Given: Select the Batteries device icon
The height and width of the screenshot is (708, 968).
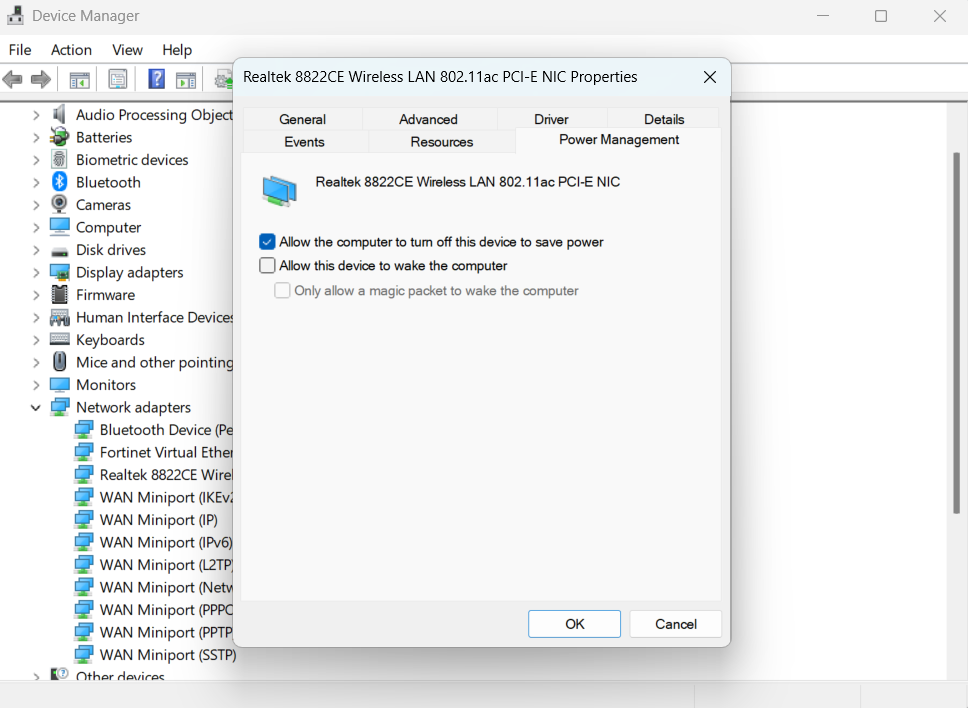Looking at the screenshot, I should pyautogui.click(x=59, y=137).
